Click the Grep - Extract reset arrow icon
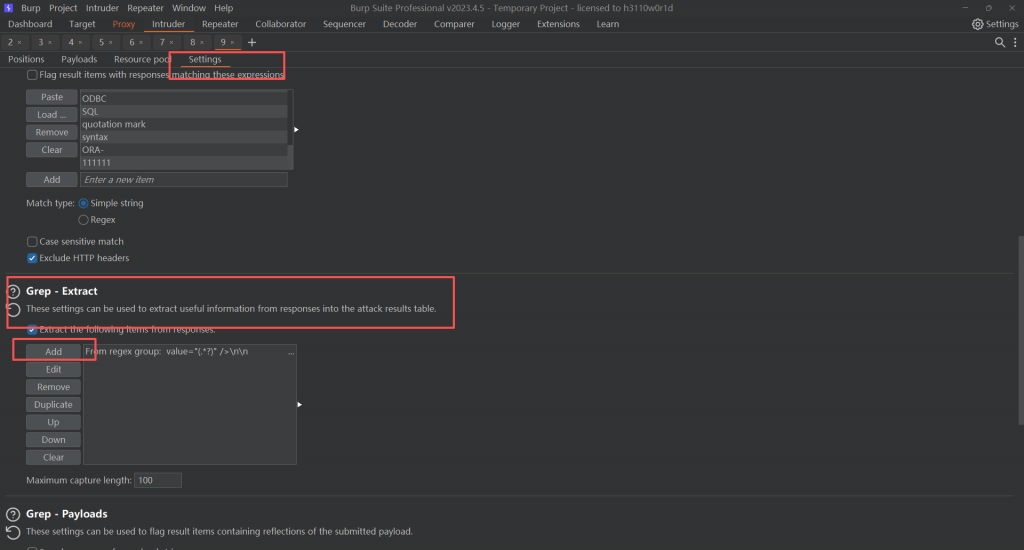The image size is (1024, 550). (13, 310)
